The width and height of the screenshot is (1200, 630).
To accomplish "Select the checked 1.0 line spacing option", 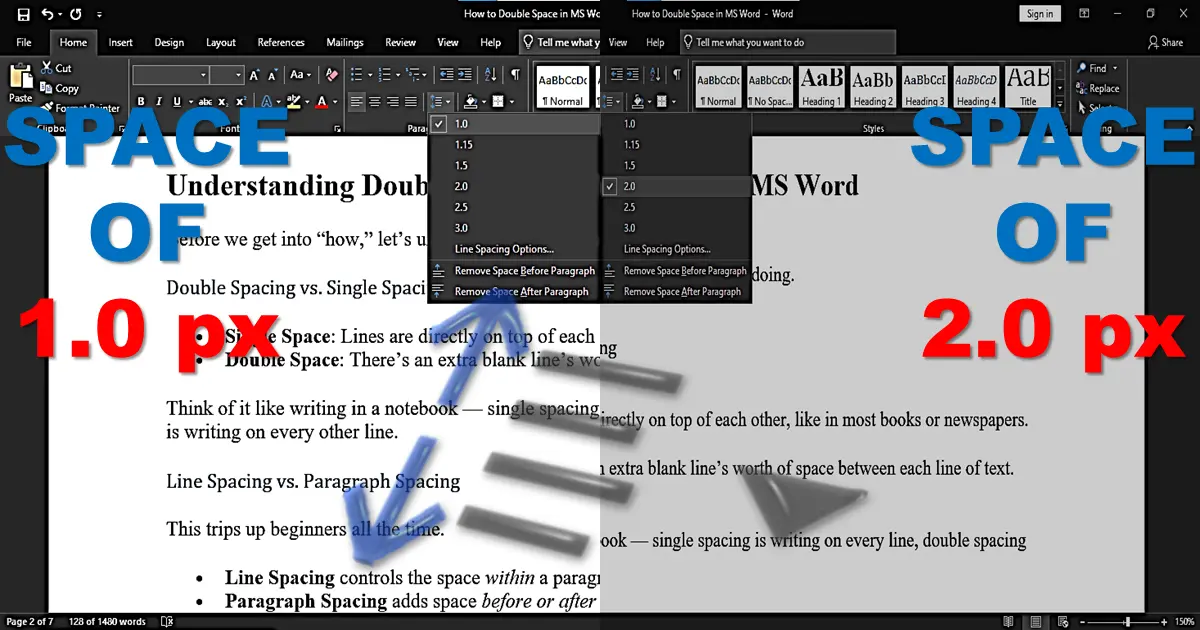I will point(460,123).
